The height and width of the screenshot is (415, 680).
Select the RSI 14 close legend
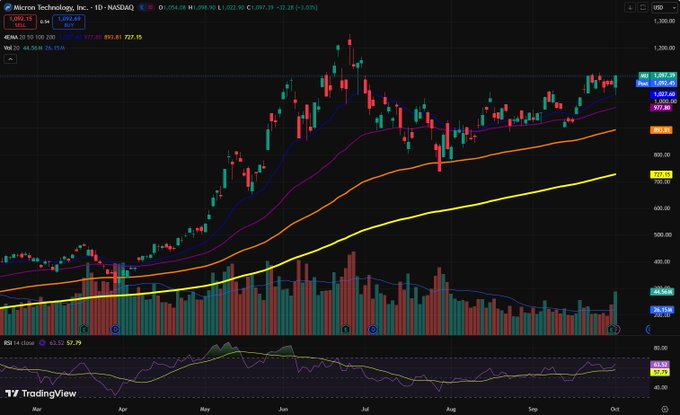pyautogui.click(x=19, y=343)
